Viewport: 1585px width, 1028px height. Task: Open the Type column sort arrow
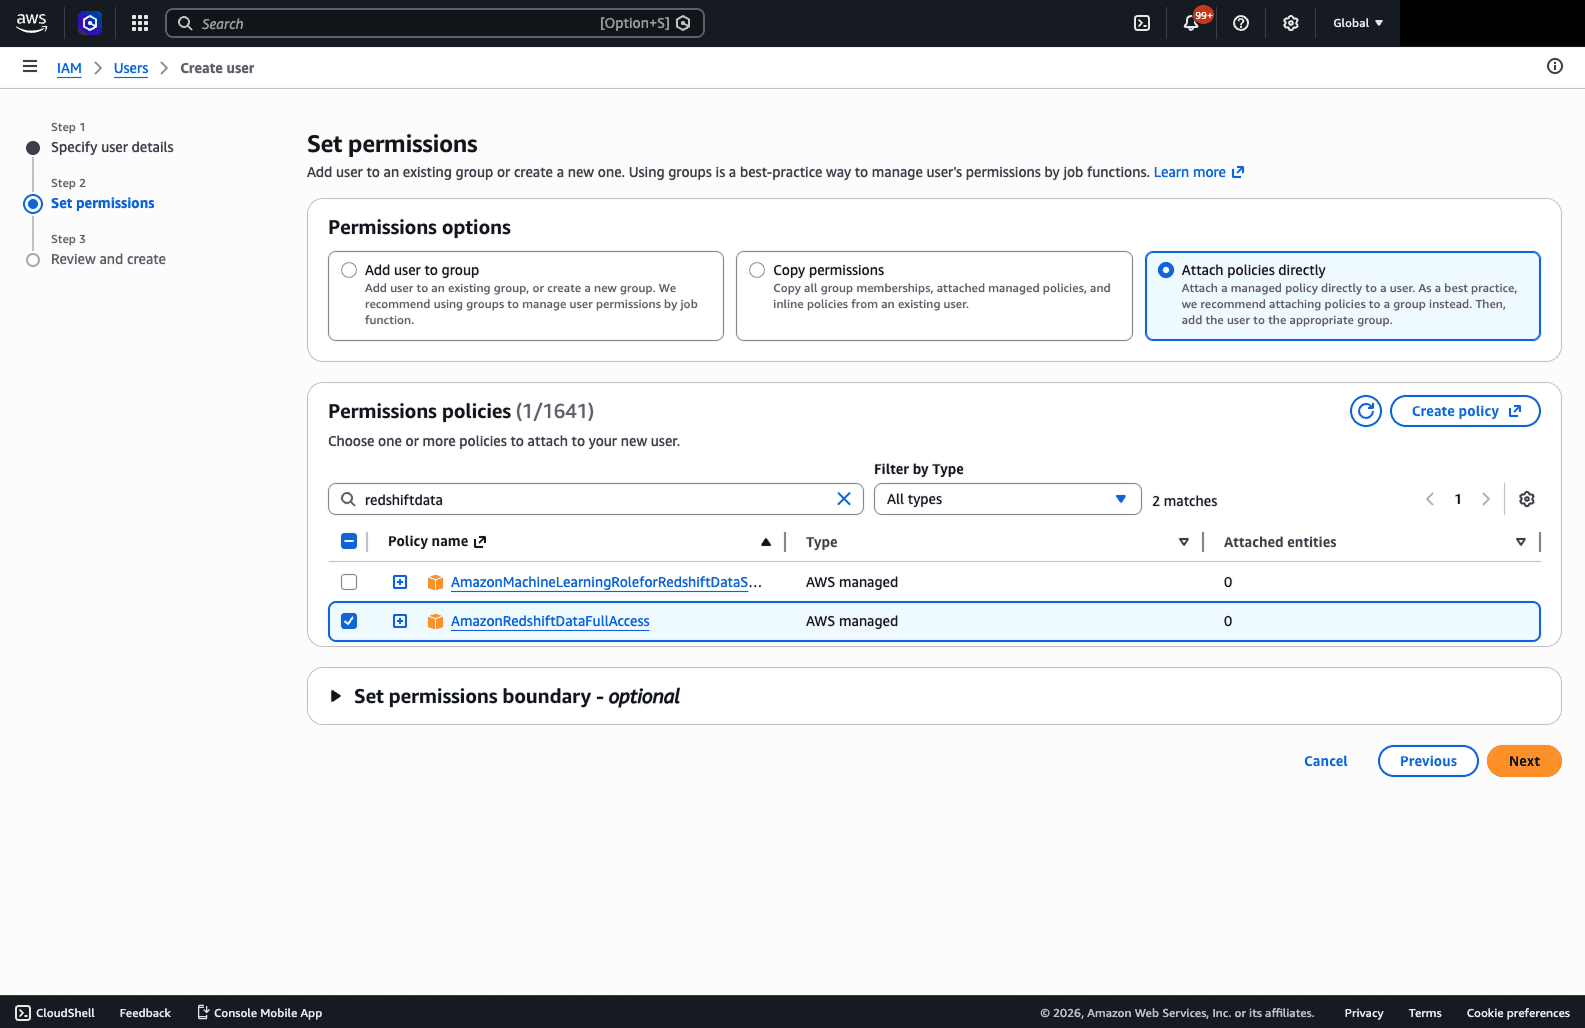point(1184,542)
